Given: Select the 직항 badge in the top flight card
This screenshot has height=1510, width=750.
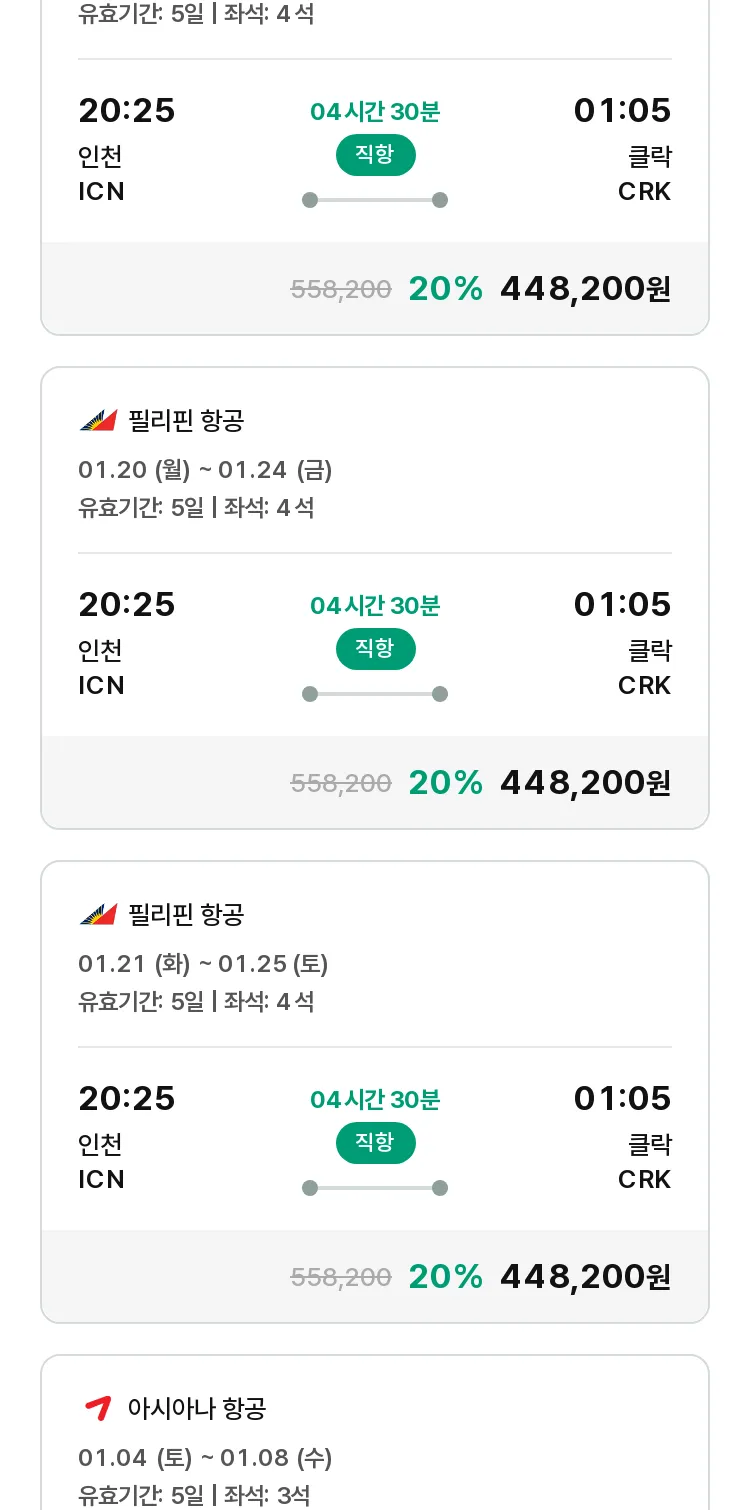Looking at the screenshot, I should [375, 155].
